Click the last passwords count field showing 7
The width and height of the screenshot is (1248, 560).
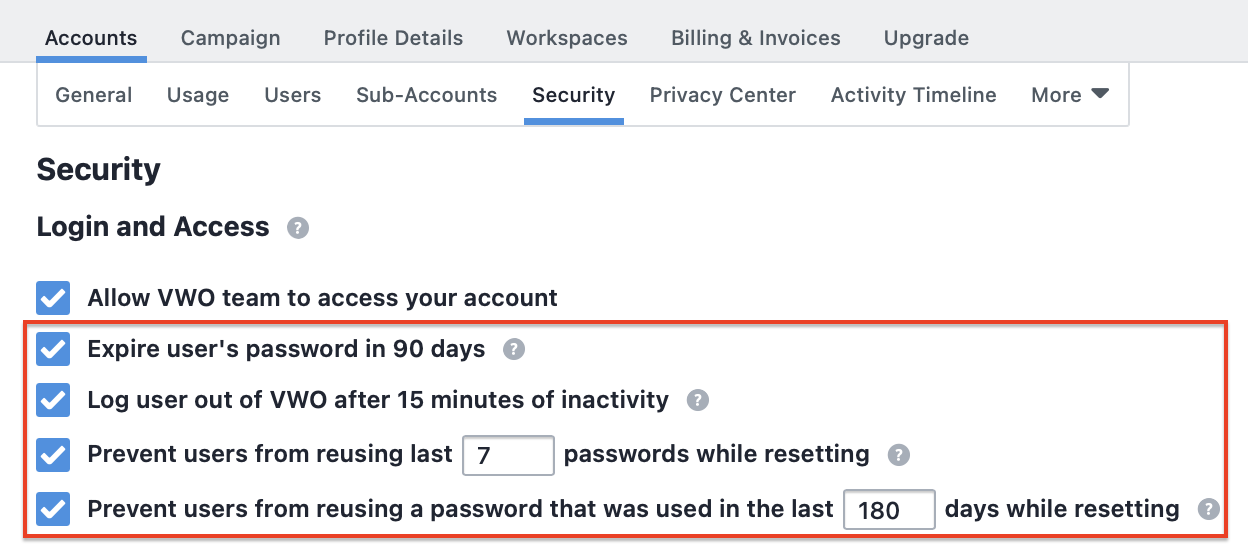coord(508,455)
